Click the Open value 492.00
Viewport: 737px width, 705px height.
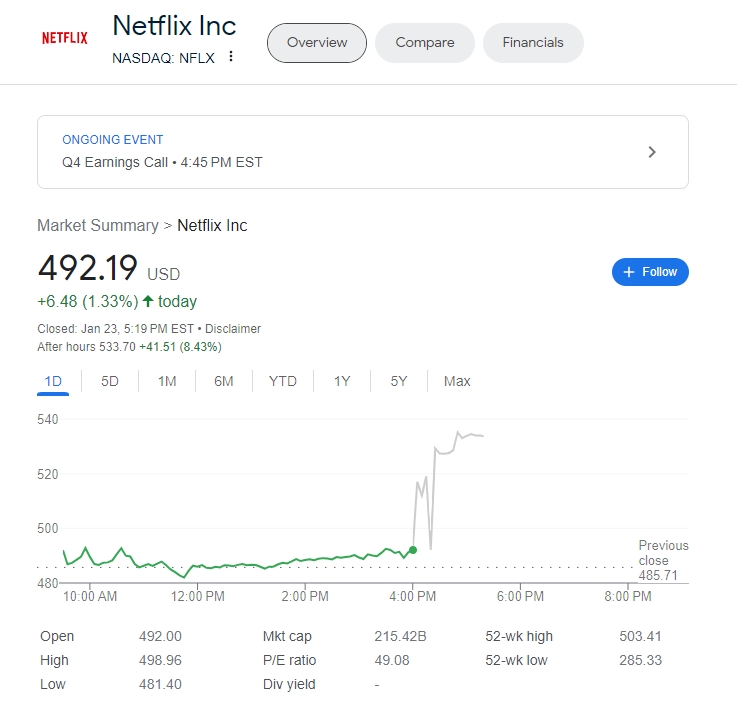[x=160, y=636]
